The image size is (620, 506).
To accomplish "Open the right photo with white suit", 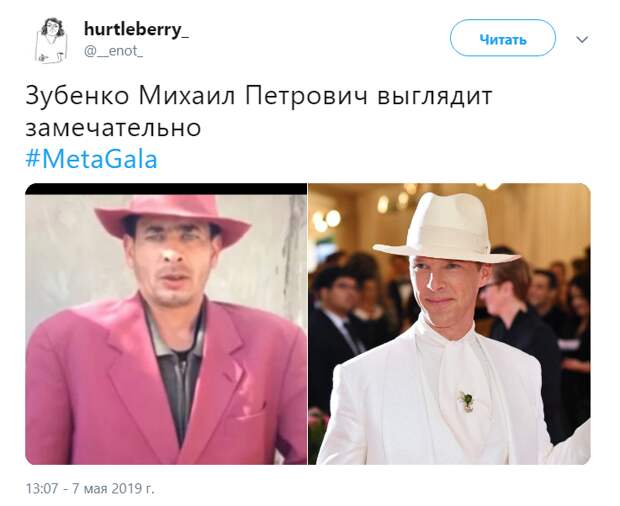I will pyautogui.click(x=450, y=324).
